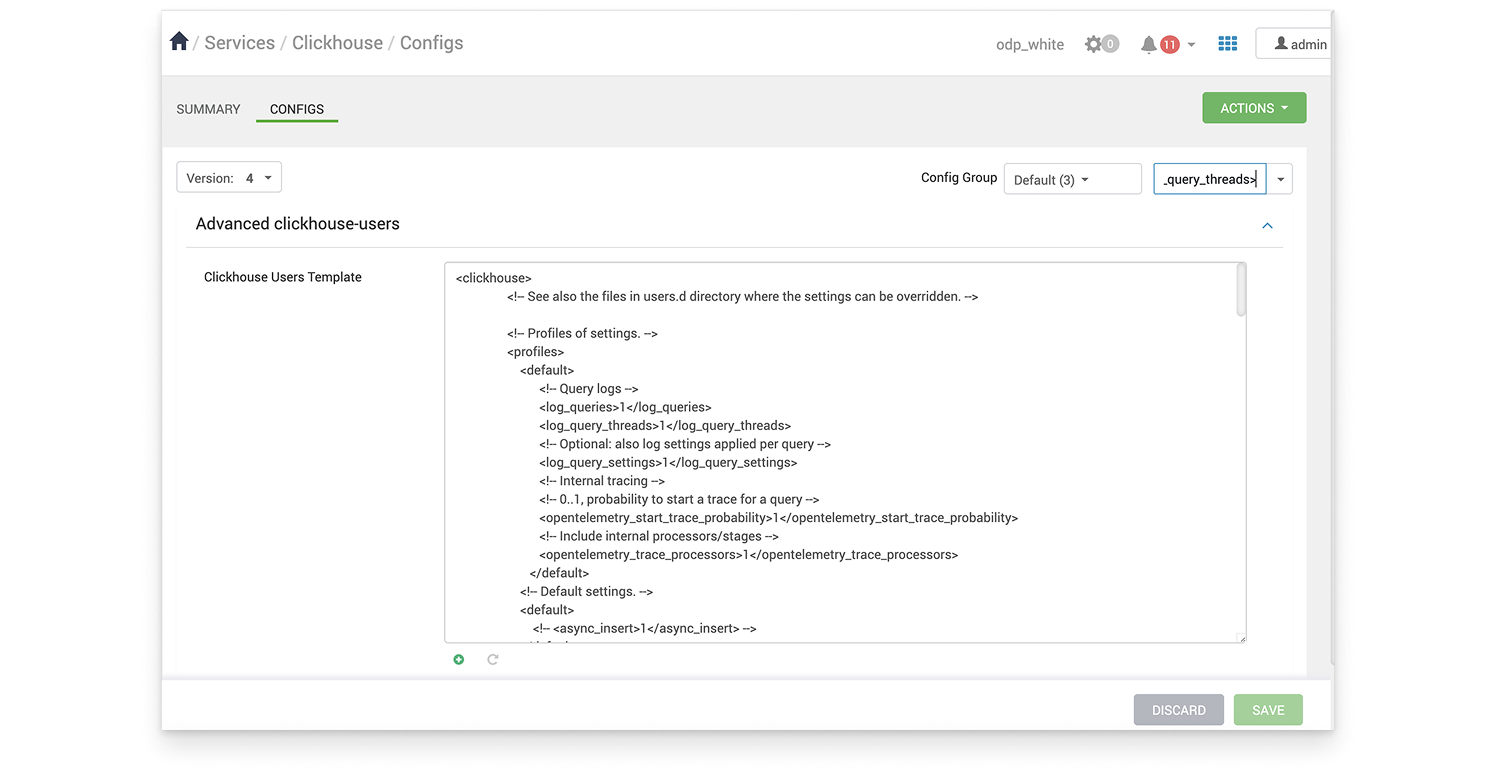The image size is (1494, 774).
Task: Open the Config Group Default dropdown
Action: [x=1072, y=179]
